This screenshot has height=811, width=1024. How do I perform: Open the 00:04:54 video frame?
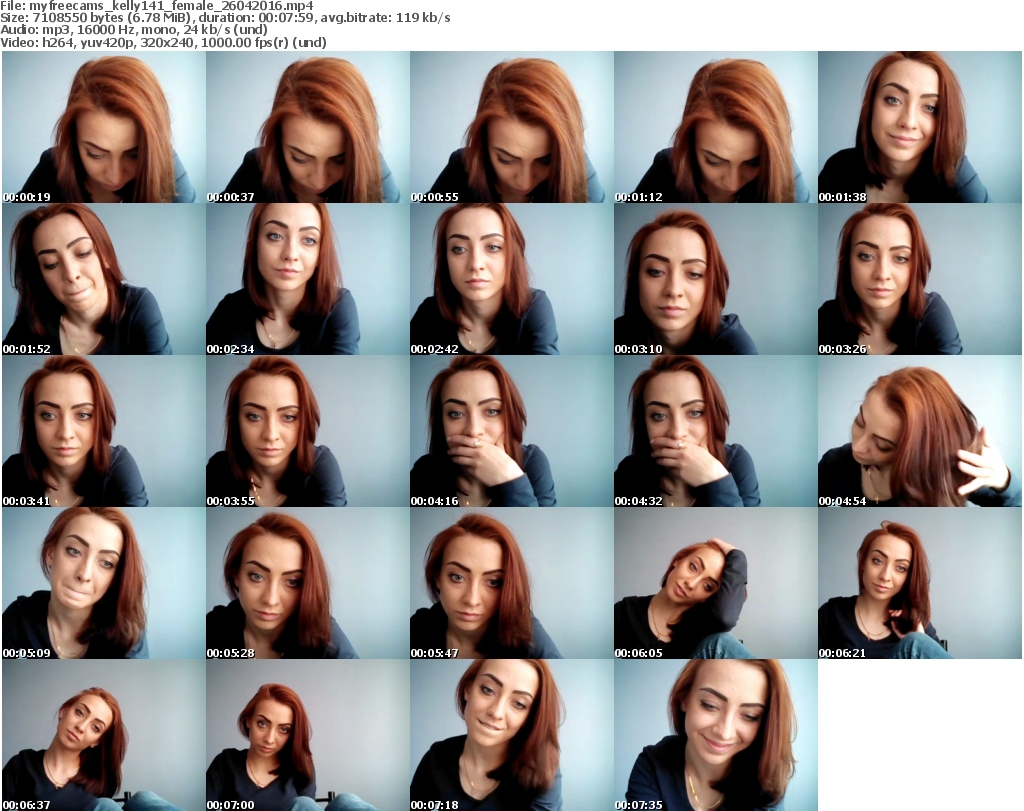click(919, 431)
